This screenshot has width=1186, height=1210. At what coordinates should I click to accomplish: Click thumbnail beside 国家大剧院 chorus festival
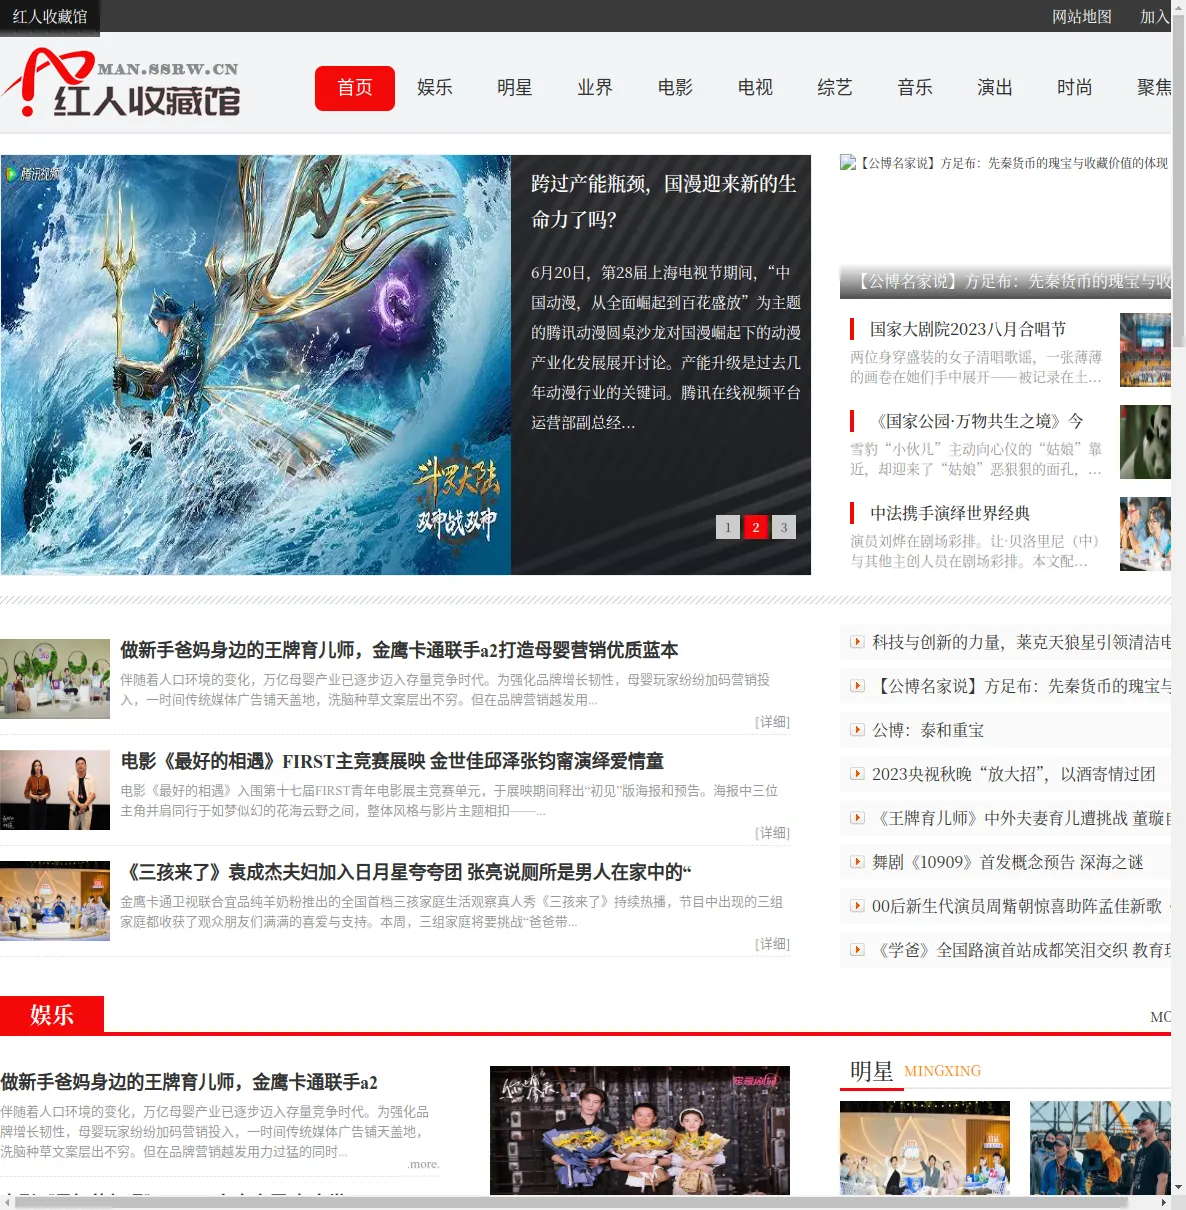1145,350
